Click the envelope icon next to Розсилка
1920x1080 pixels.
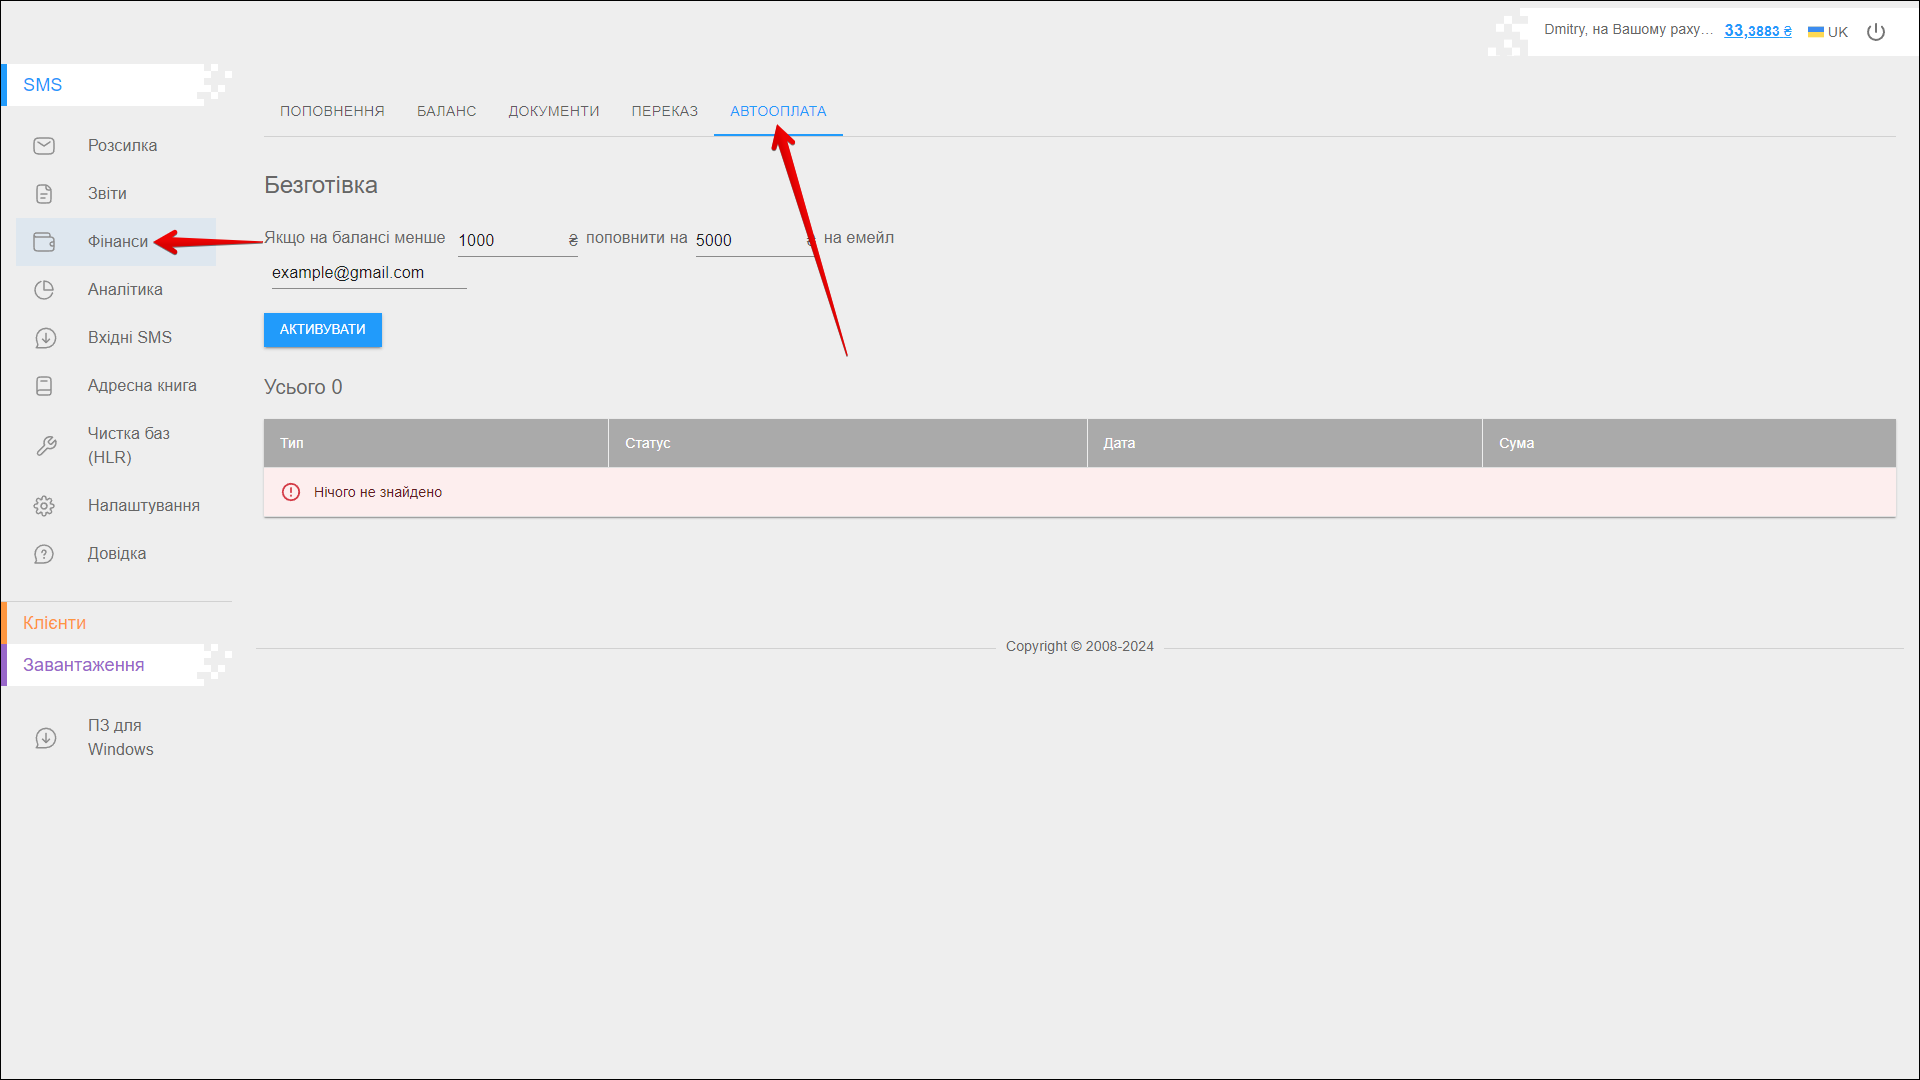coord(44,146)
